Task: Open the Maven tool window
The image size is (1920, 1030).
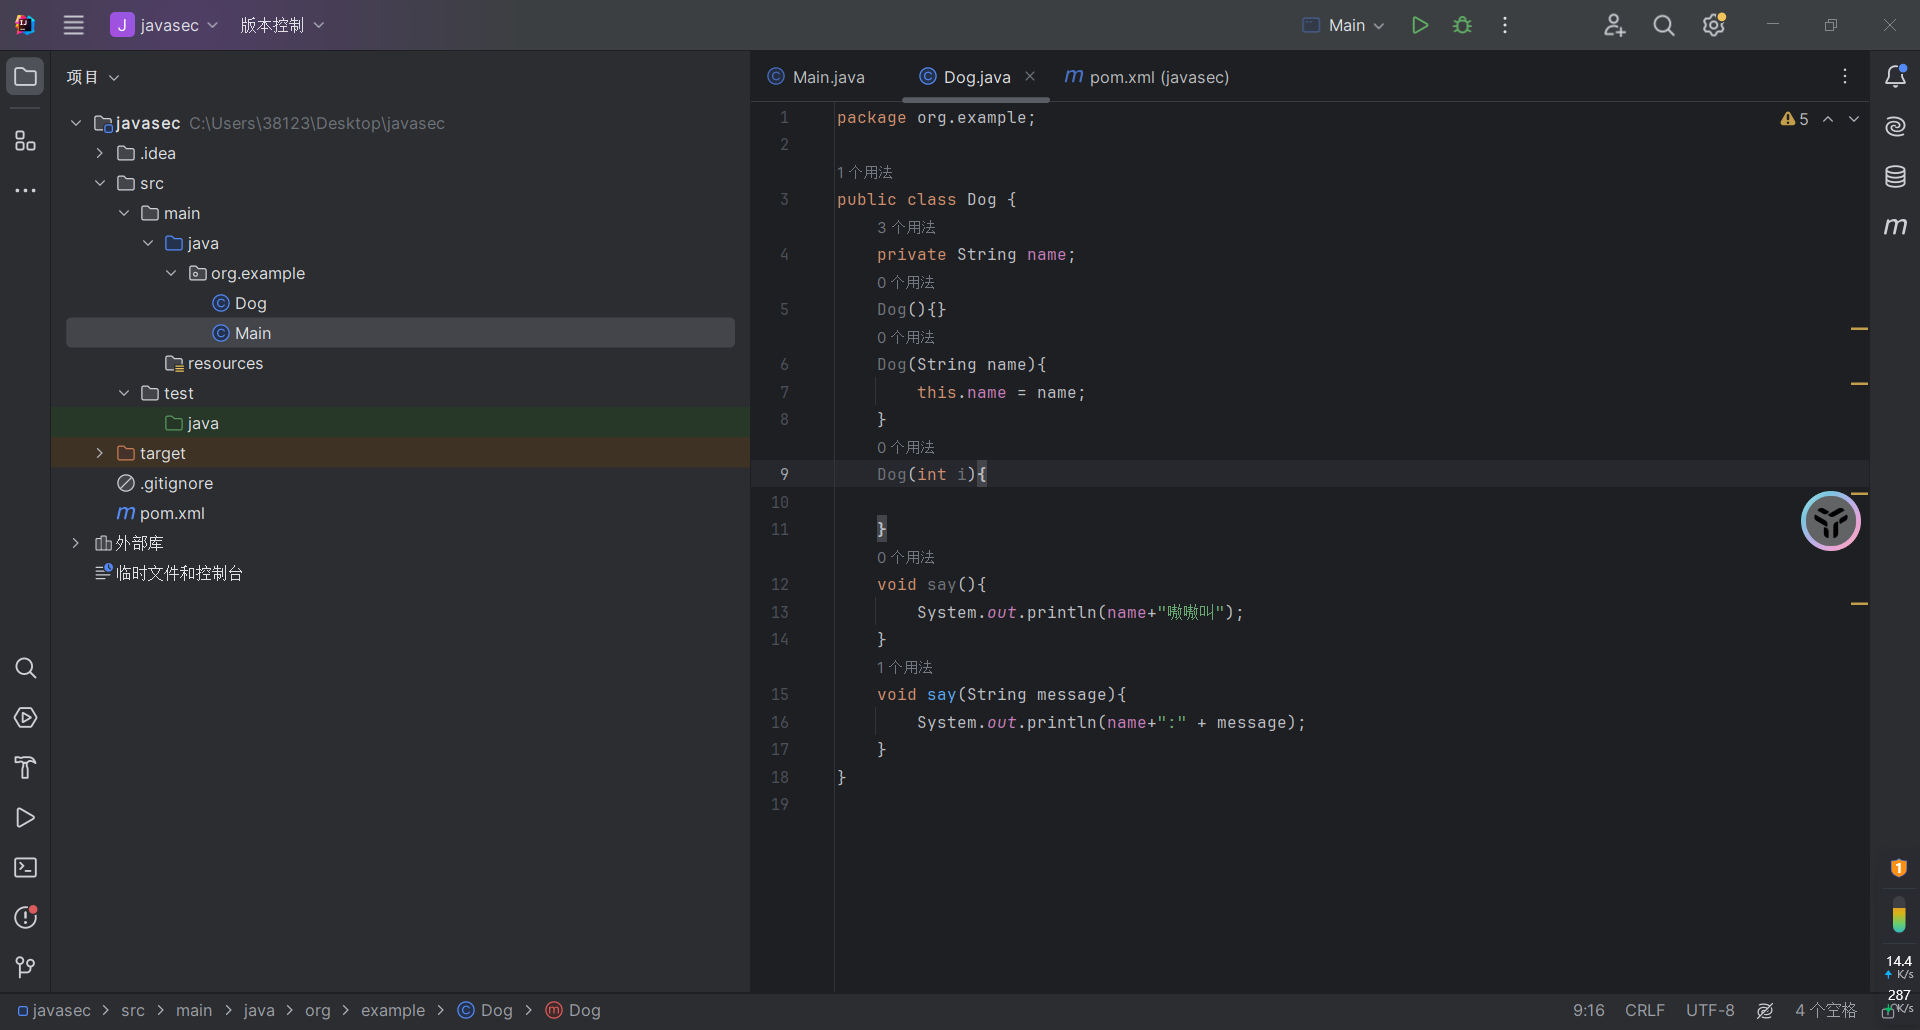Action: 1895,227
